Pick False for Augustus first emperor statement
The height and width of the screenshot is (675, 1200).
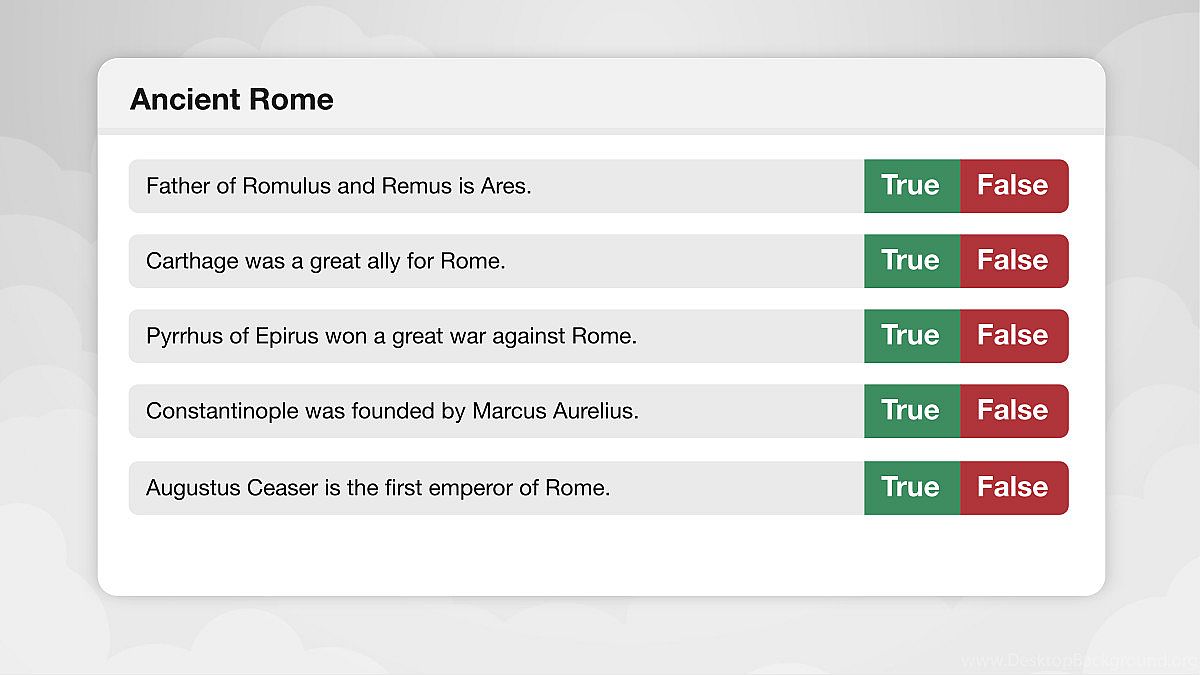coord(1013,488)
